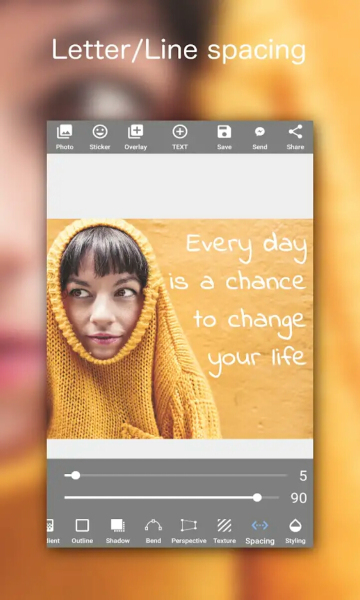
Task: Select the Outline text effect
Action: (82, 531)
